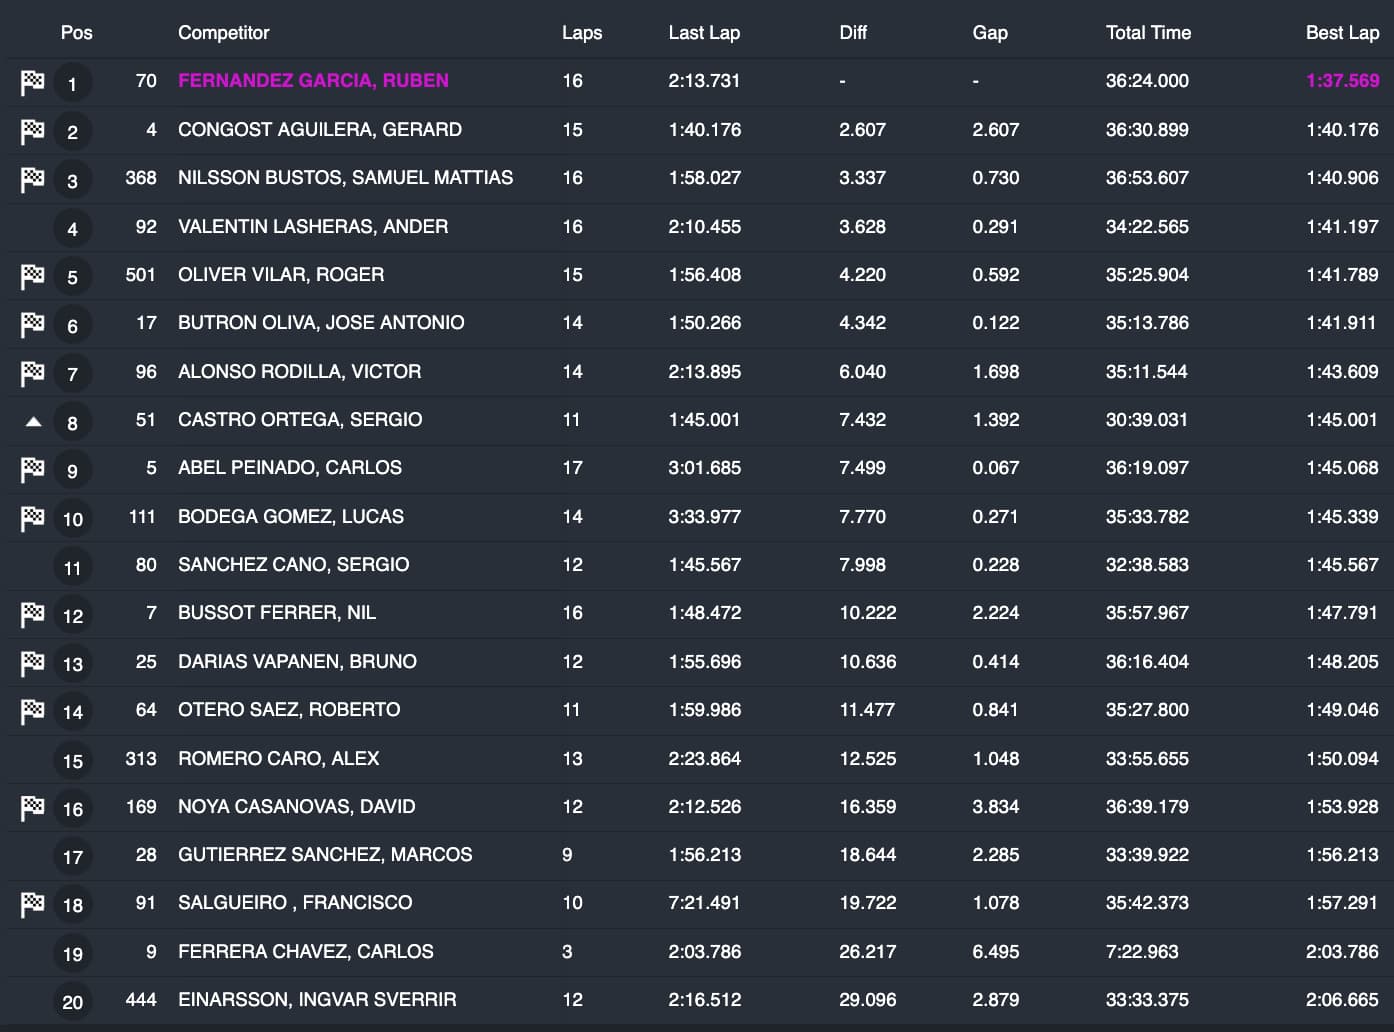This screenshot has height=1032, width=1394.
Task: Click the highlighted best lap 1:37.569
Action: tap(1341, 81)
